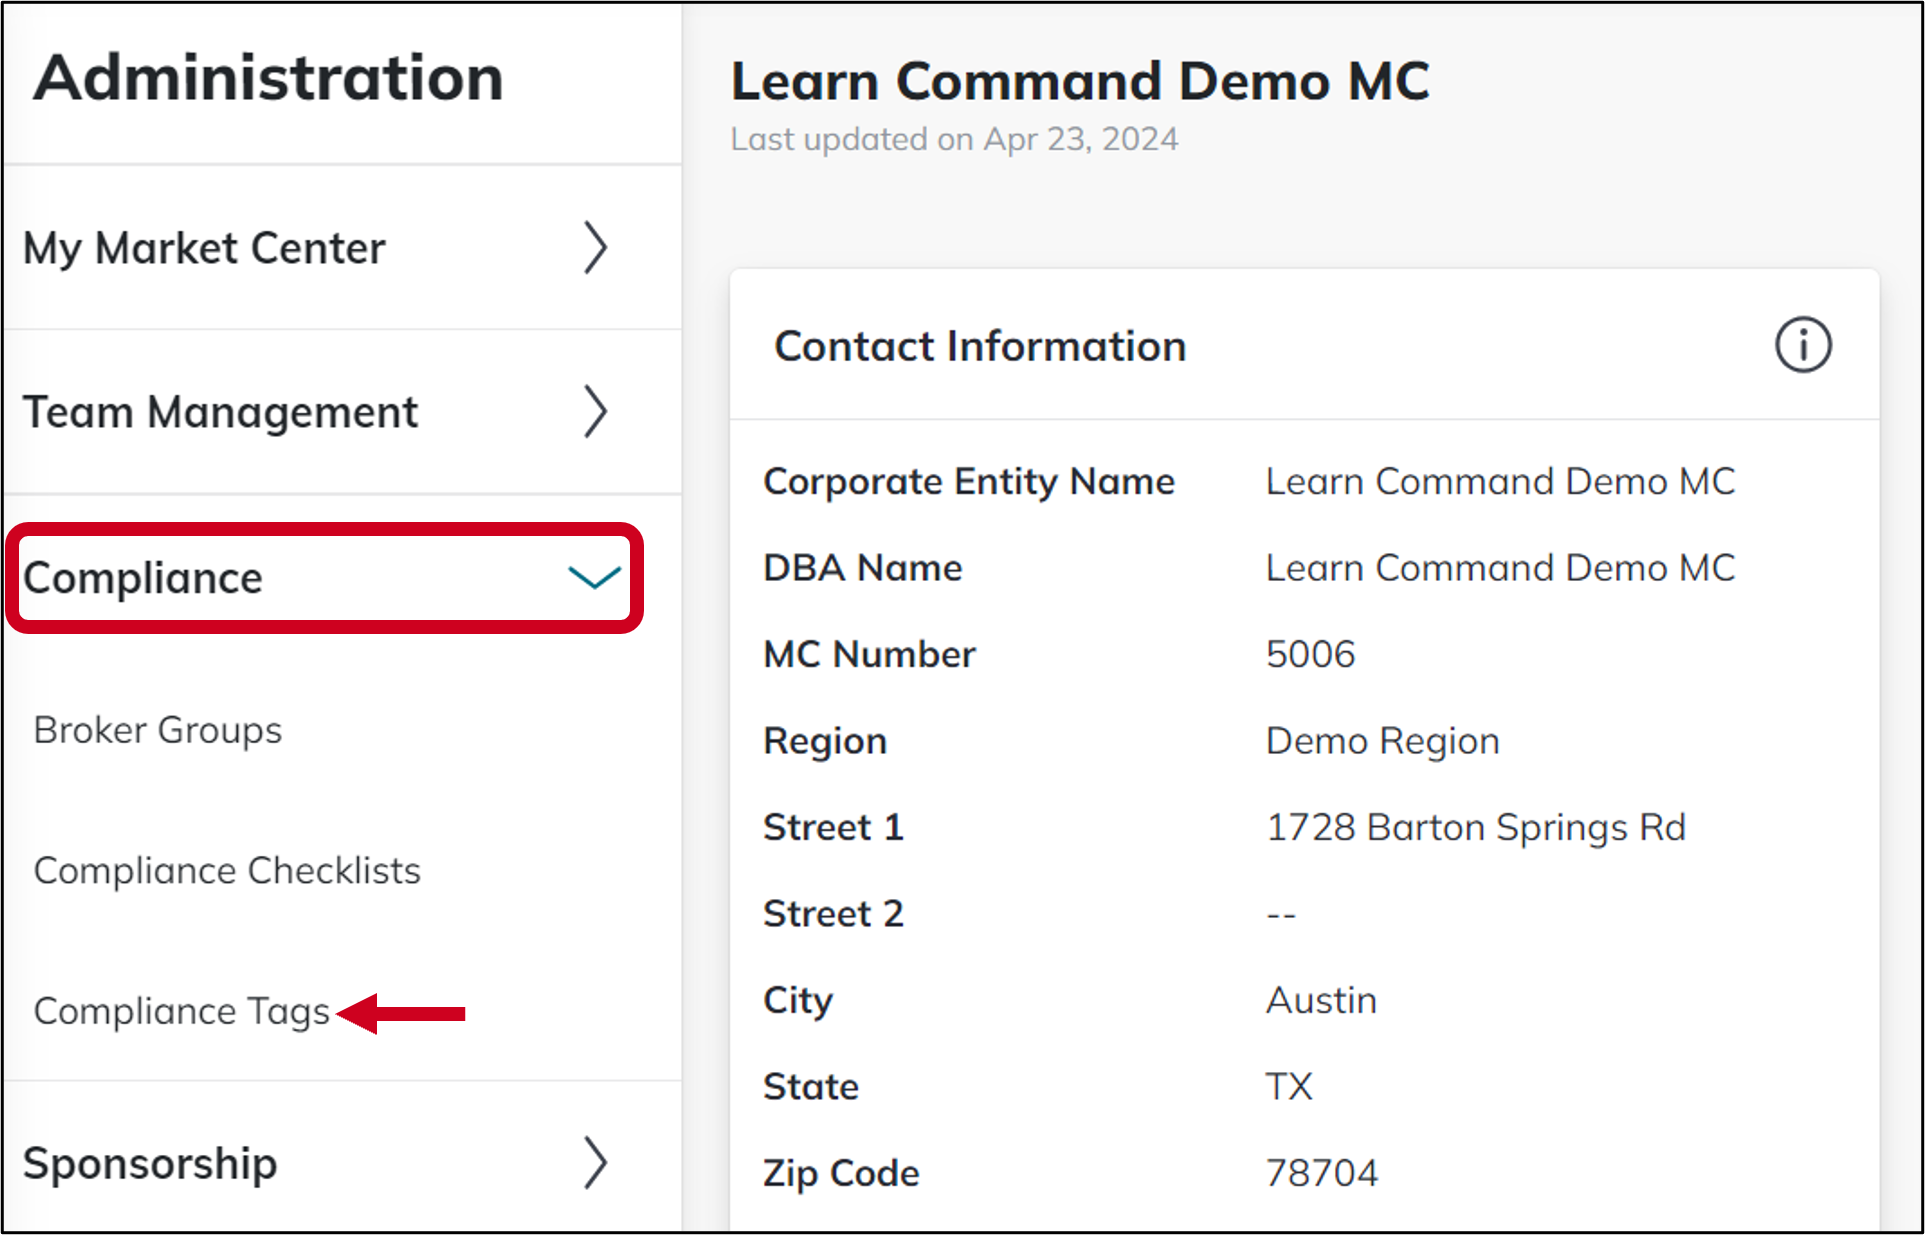Click the Corporate Entity Name label
1925x1235 pixels.
[x=969, y=482]
